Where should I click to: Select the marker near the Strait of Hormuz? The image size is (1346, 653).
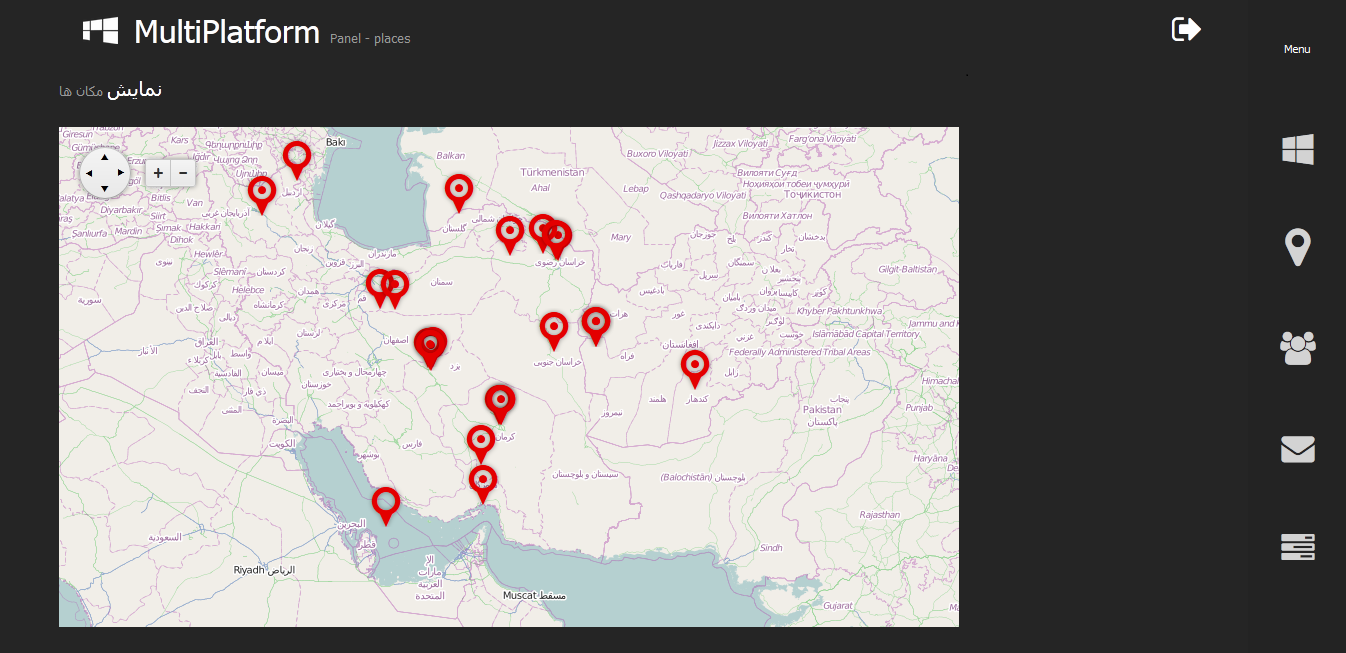click(x=483, y=483)
